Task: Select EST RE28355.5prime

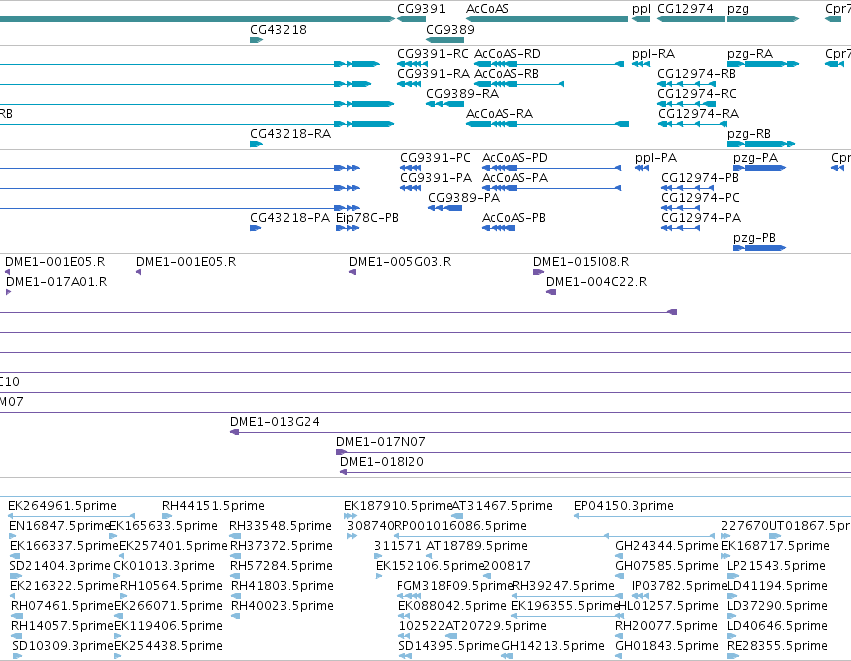Action: tap(777, 647)
